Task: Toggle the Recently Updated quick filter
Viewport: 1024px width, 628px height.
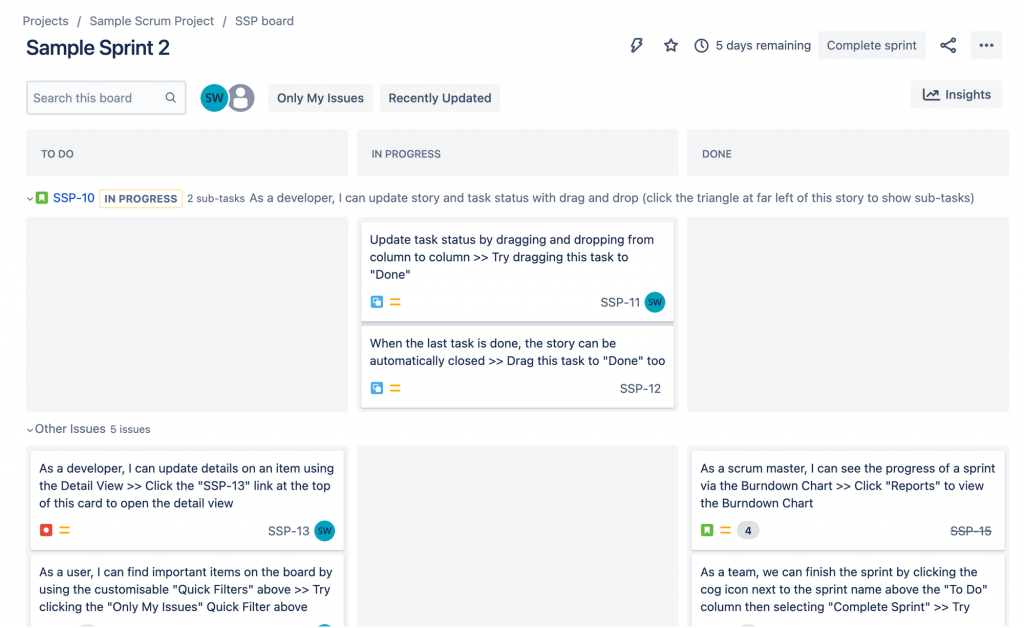Action: click(x=439, y=98)
